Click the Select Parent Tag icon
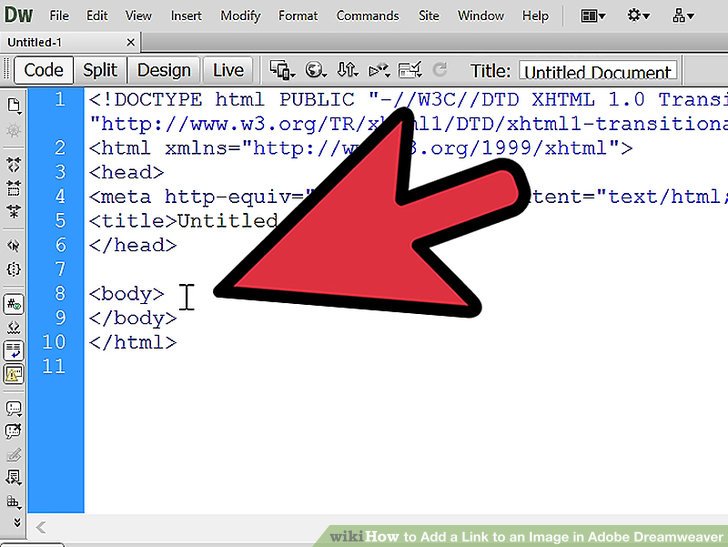Image resolution: width=728 pixels, height=547 pixels. pos(14,245)
